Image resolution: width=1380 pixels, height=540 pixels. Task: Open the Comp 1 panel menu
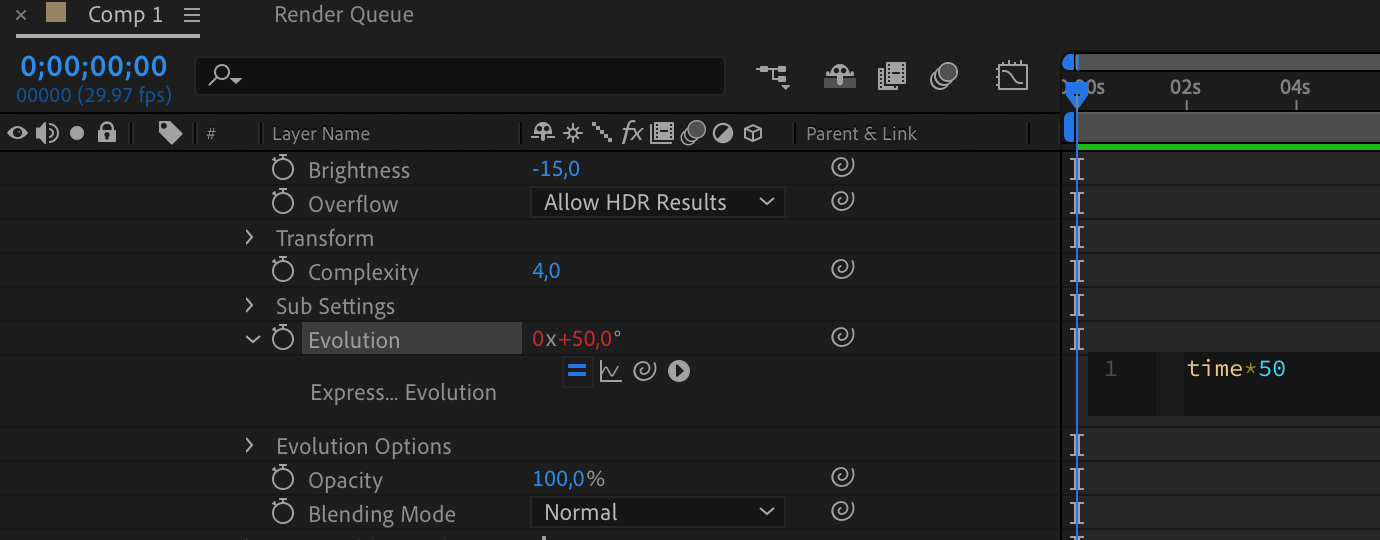(192, 15)
